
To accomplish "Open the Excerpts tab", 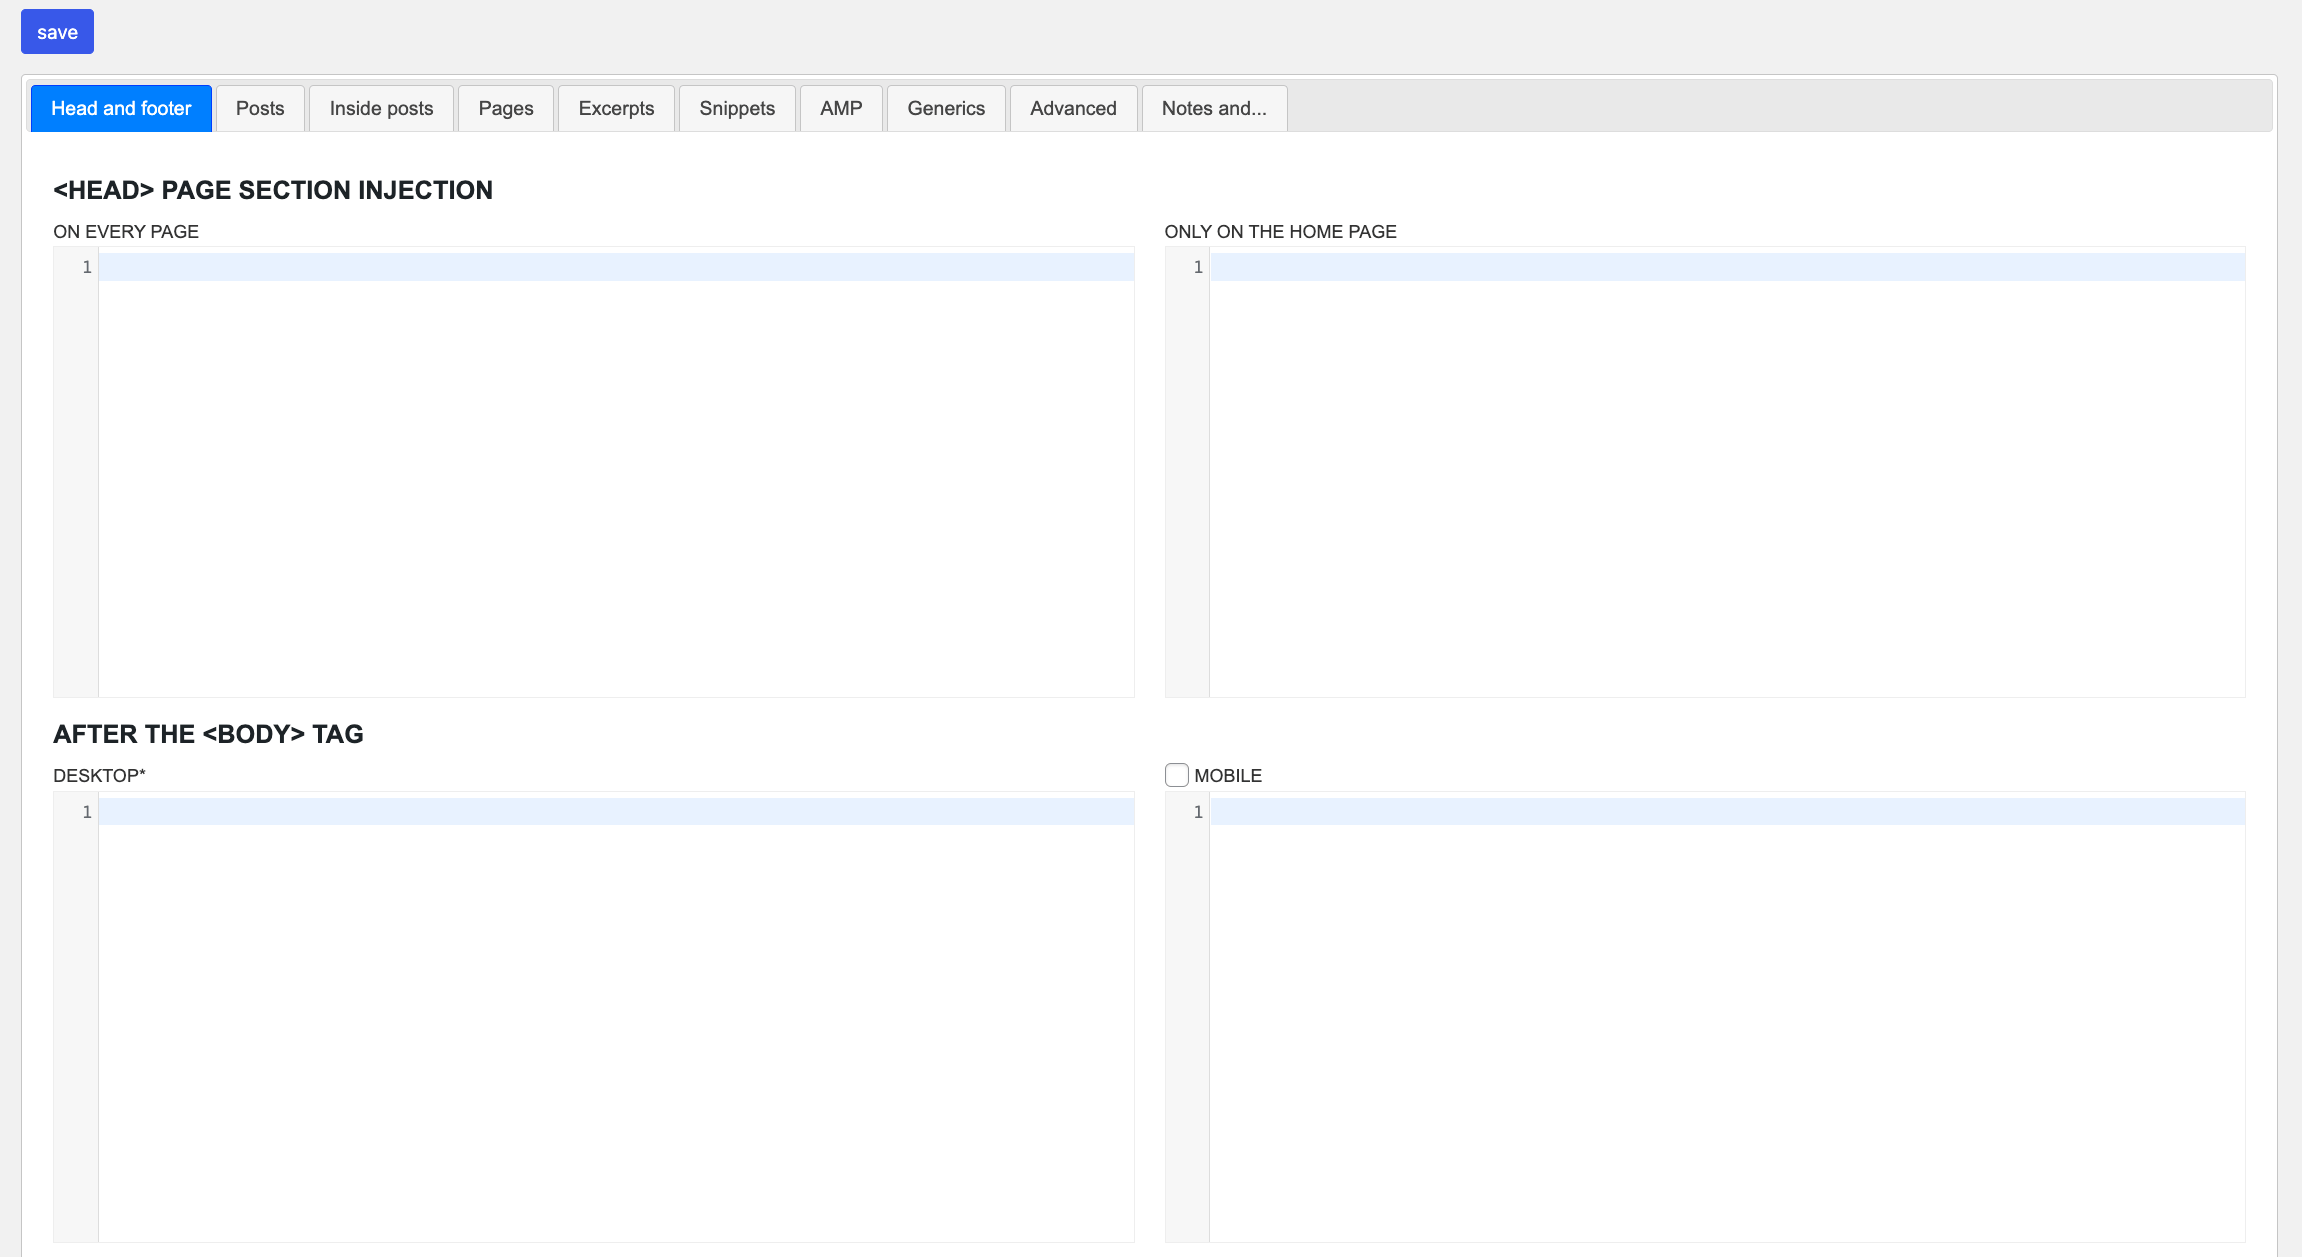I will pyautogui.click(x=615, y=108).
